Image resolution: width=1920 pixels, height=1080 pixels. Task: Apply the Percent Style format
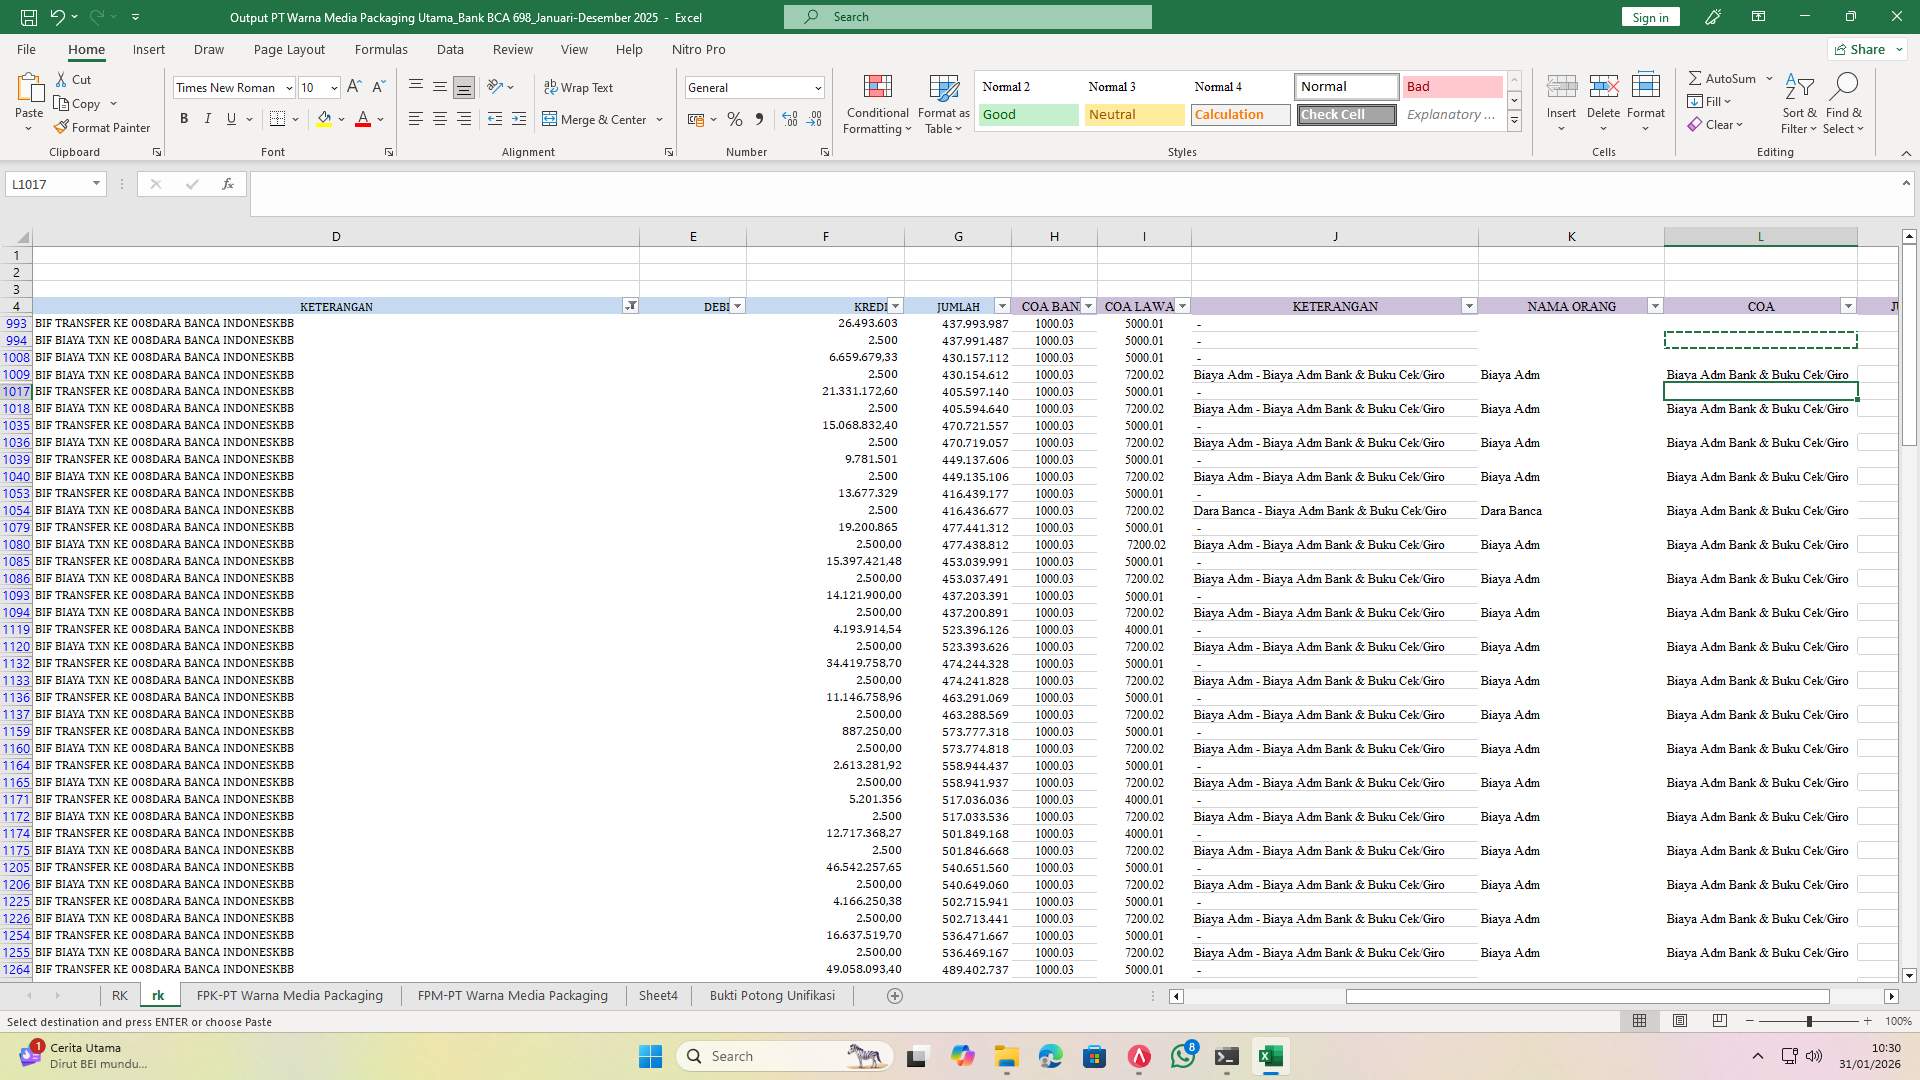pos(735,119)
